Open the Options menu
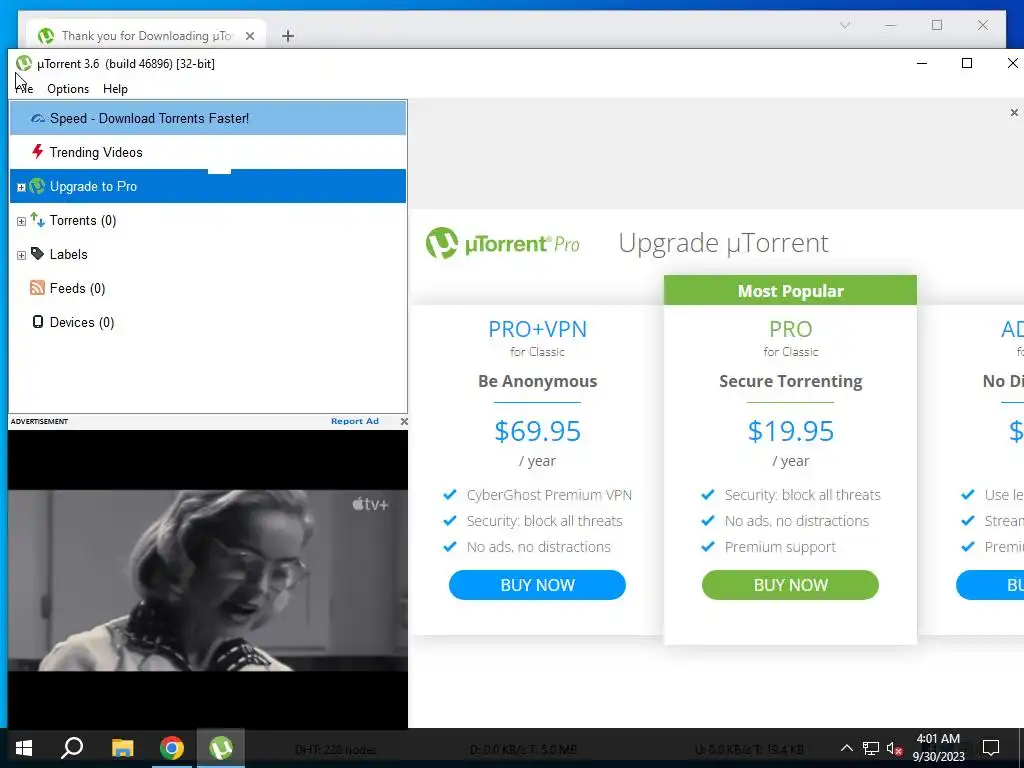Viewport: 1024px width, 768px height. 68,89
